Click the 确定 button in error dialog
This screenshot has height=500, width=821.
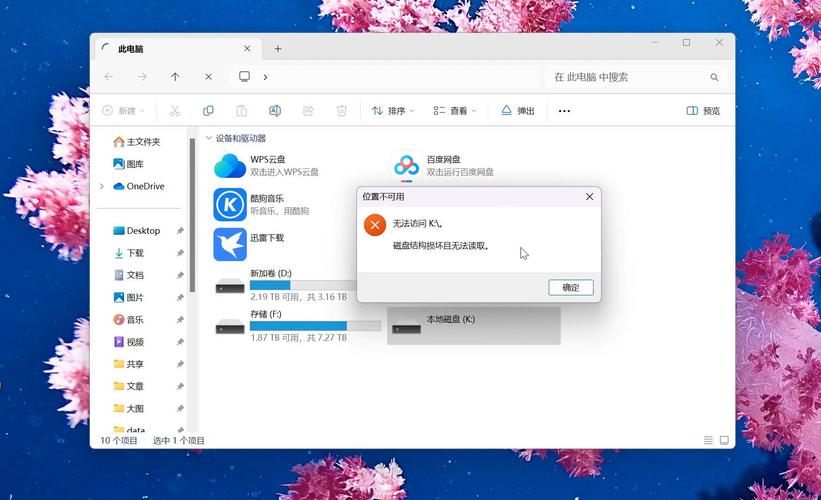[x=570, y=287]
